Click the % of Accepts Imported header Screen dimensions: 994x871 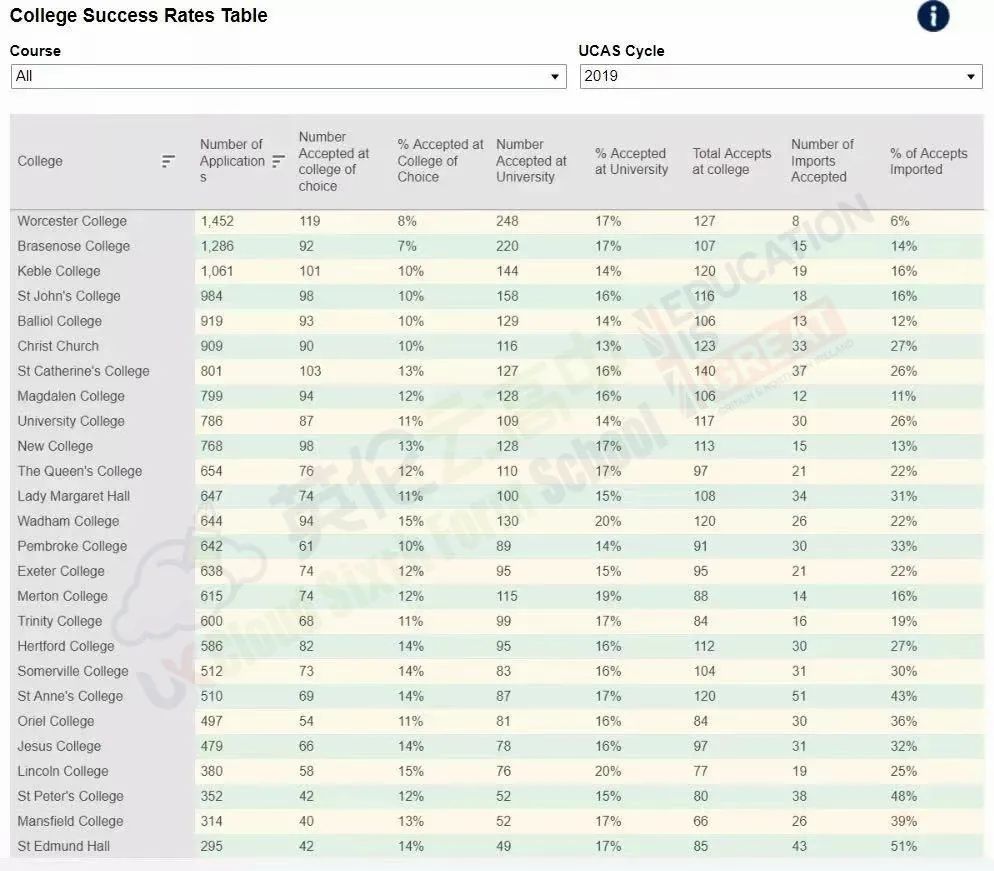click(x=928, y=161)
